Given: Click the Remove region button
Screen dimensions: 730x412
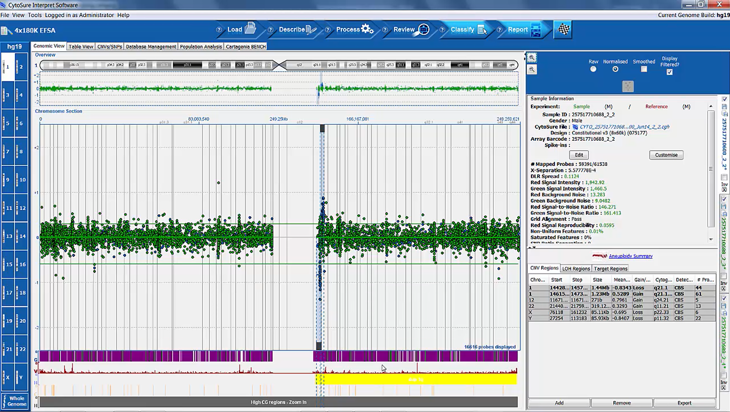Looking at the screenshot, I should point(622,403).
